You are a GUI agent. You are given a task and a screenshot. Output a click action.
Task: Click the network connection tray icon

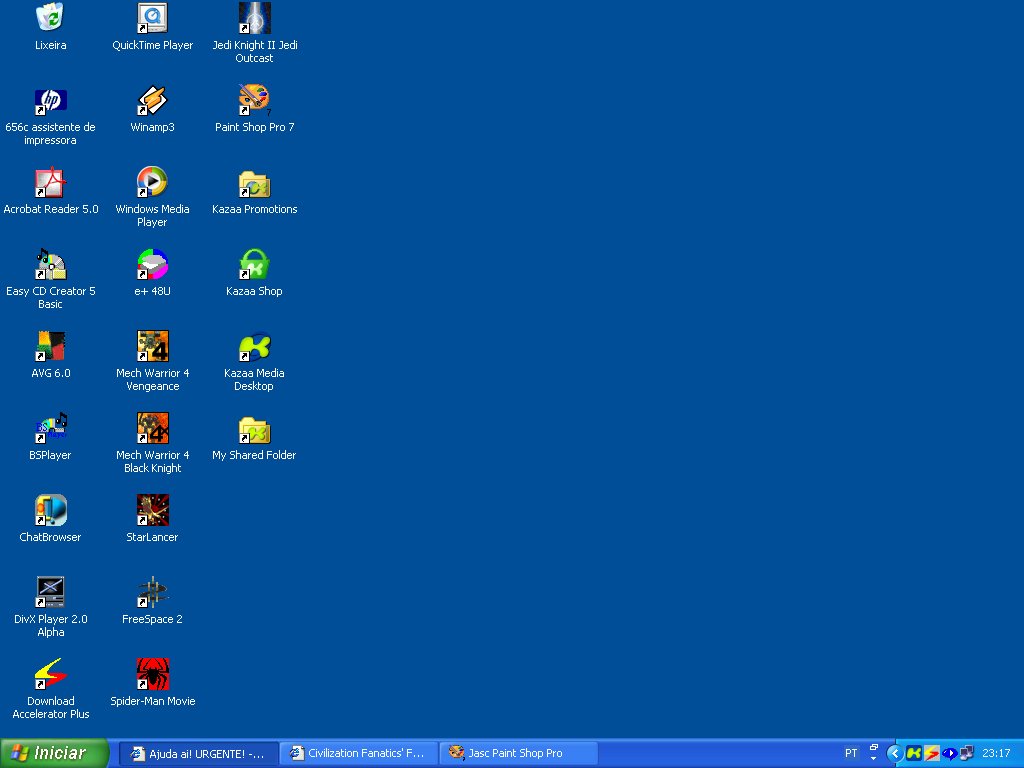coord(967,754)
